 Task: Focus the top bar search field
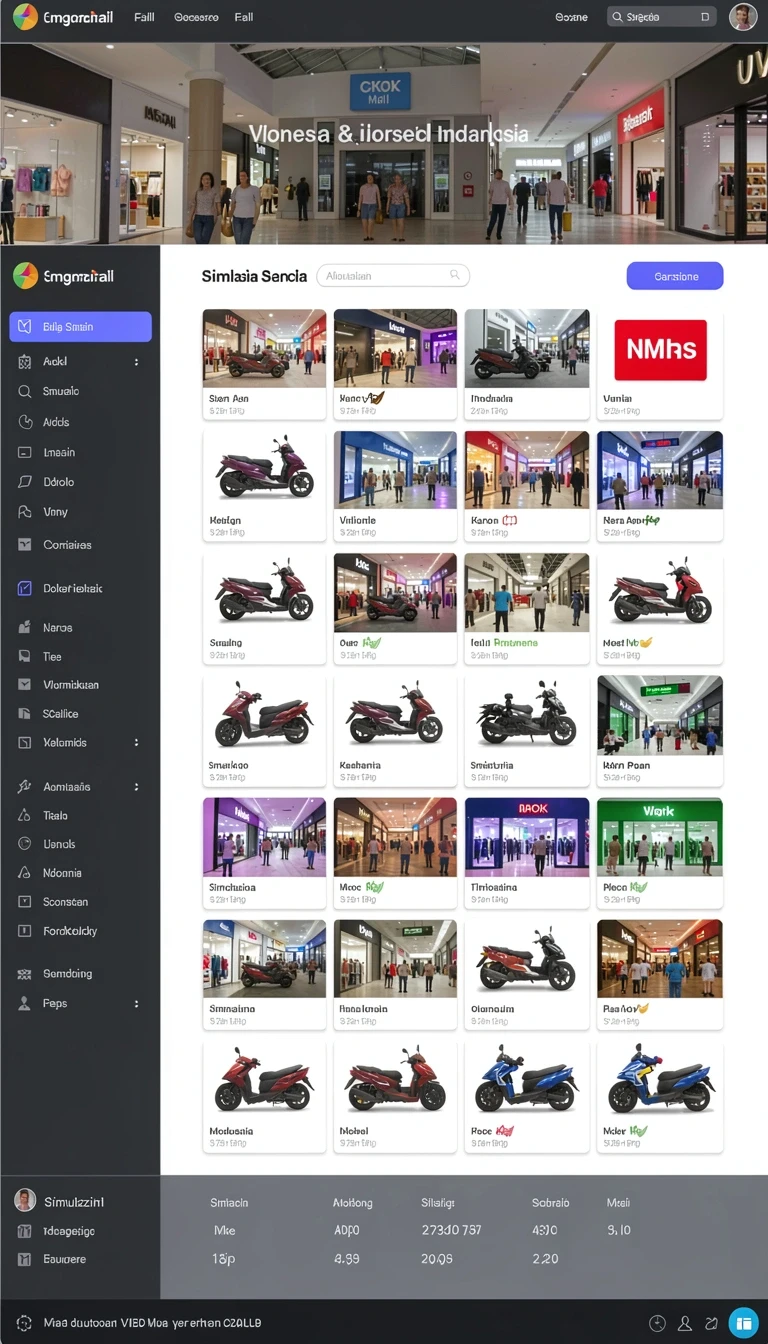coord(661,17)
